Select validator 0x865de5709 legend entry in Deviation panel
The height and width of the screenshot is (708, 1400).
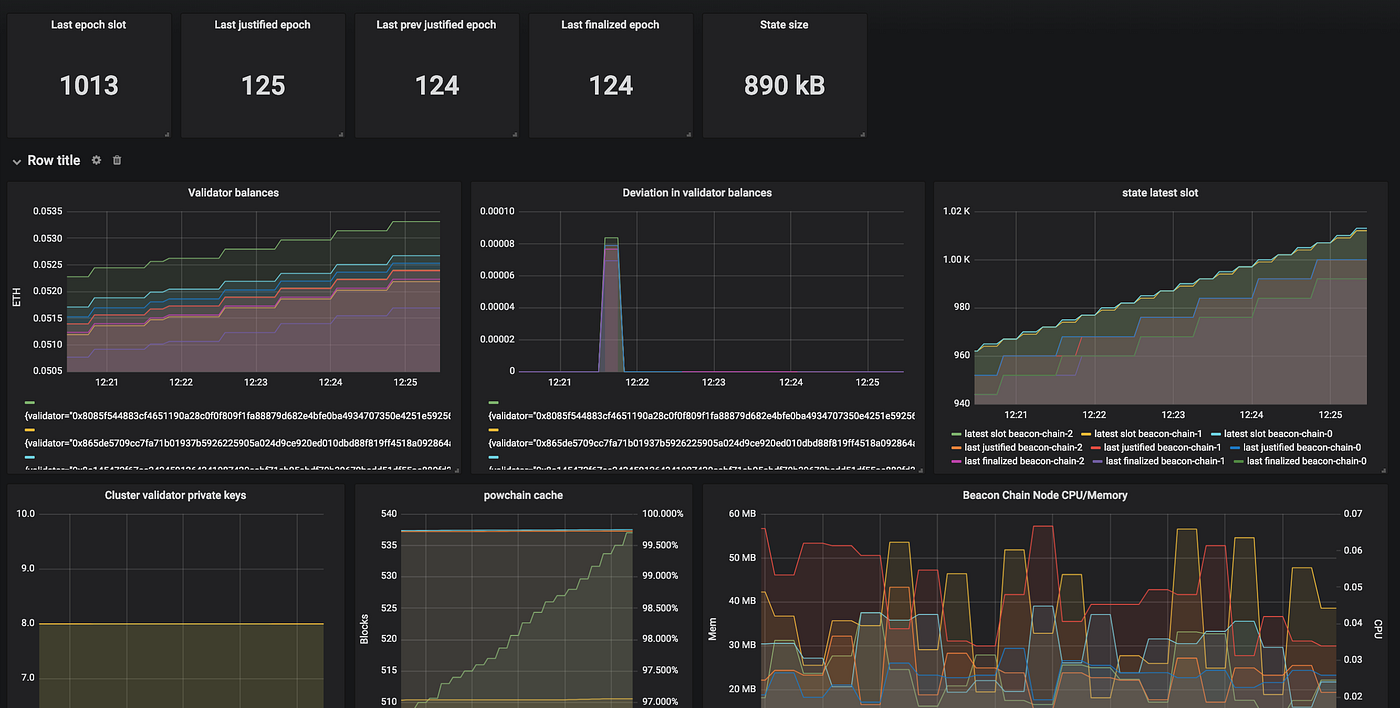(701, 442)
